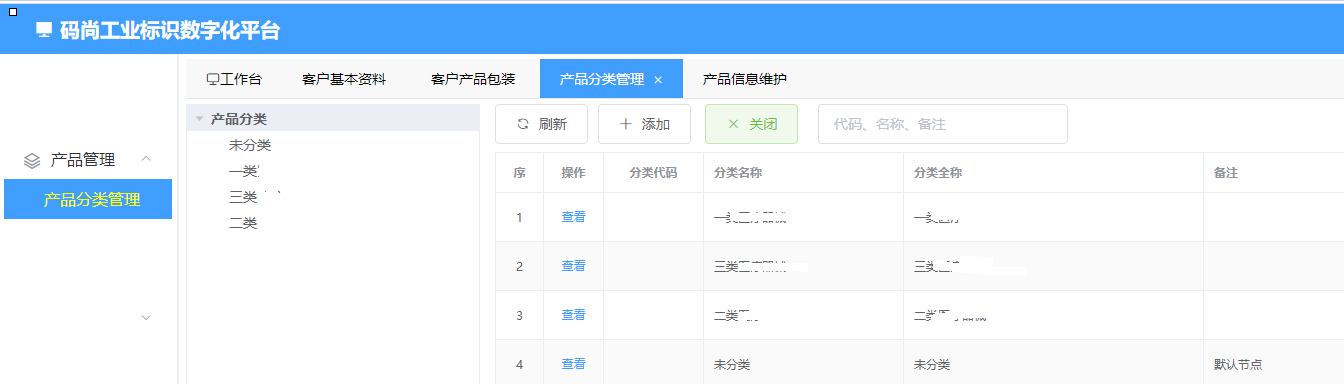Select the 一类 tree node
This screenshot has width=1344, height=384.
(x=244, y=171)
